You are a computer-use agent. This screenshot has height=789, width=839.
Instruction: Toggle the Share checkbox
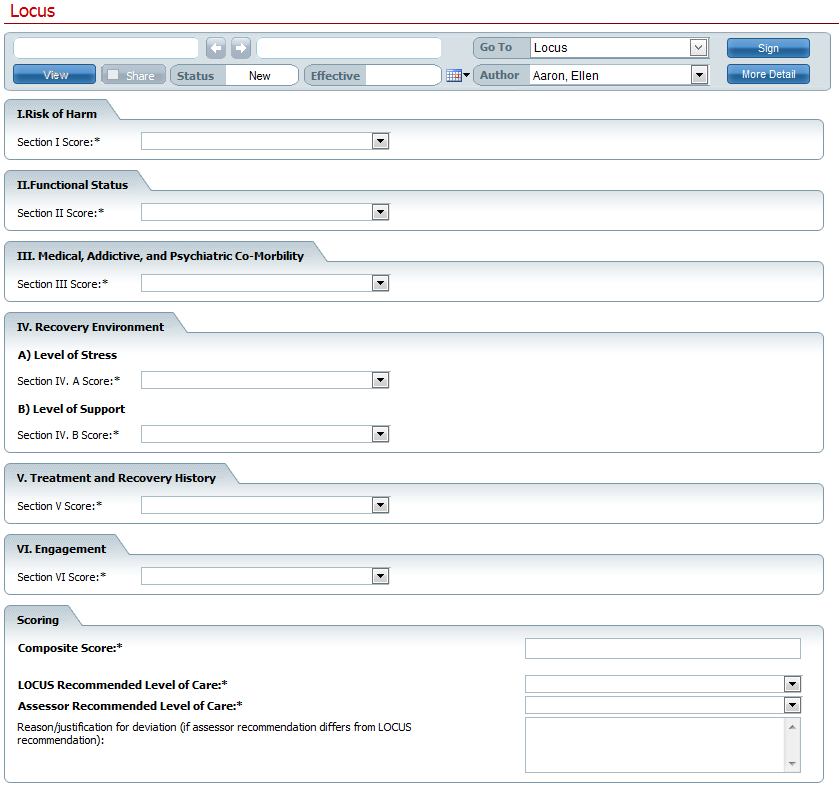(x=113, y=75)
